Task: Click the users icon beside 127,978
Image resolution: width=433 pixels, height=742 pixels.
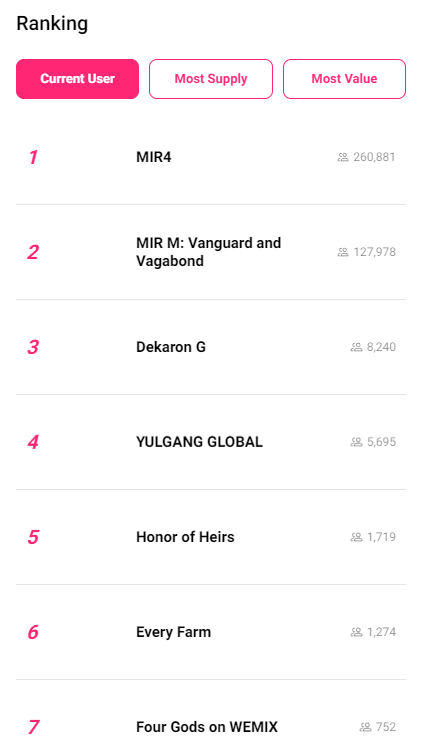Action: 343,252
